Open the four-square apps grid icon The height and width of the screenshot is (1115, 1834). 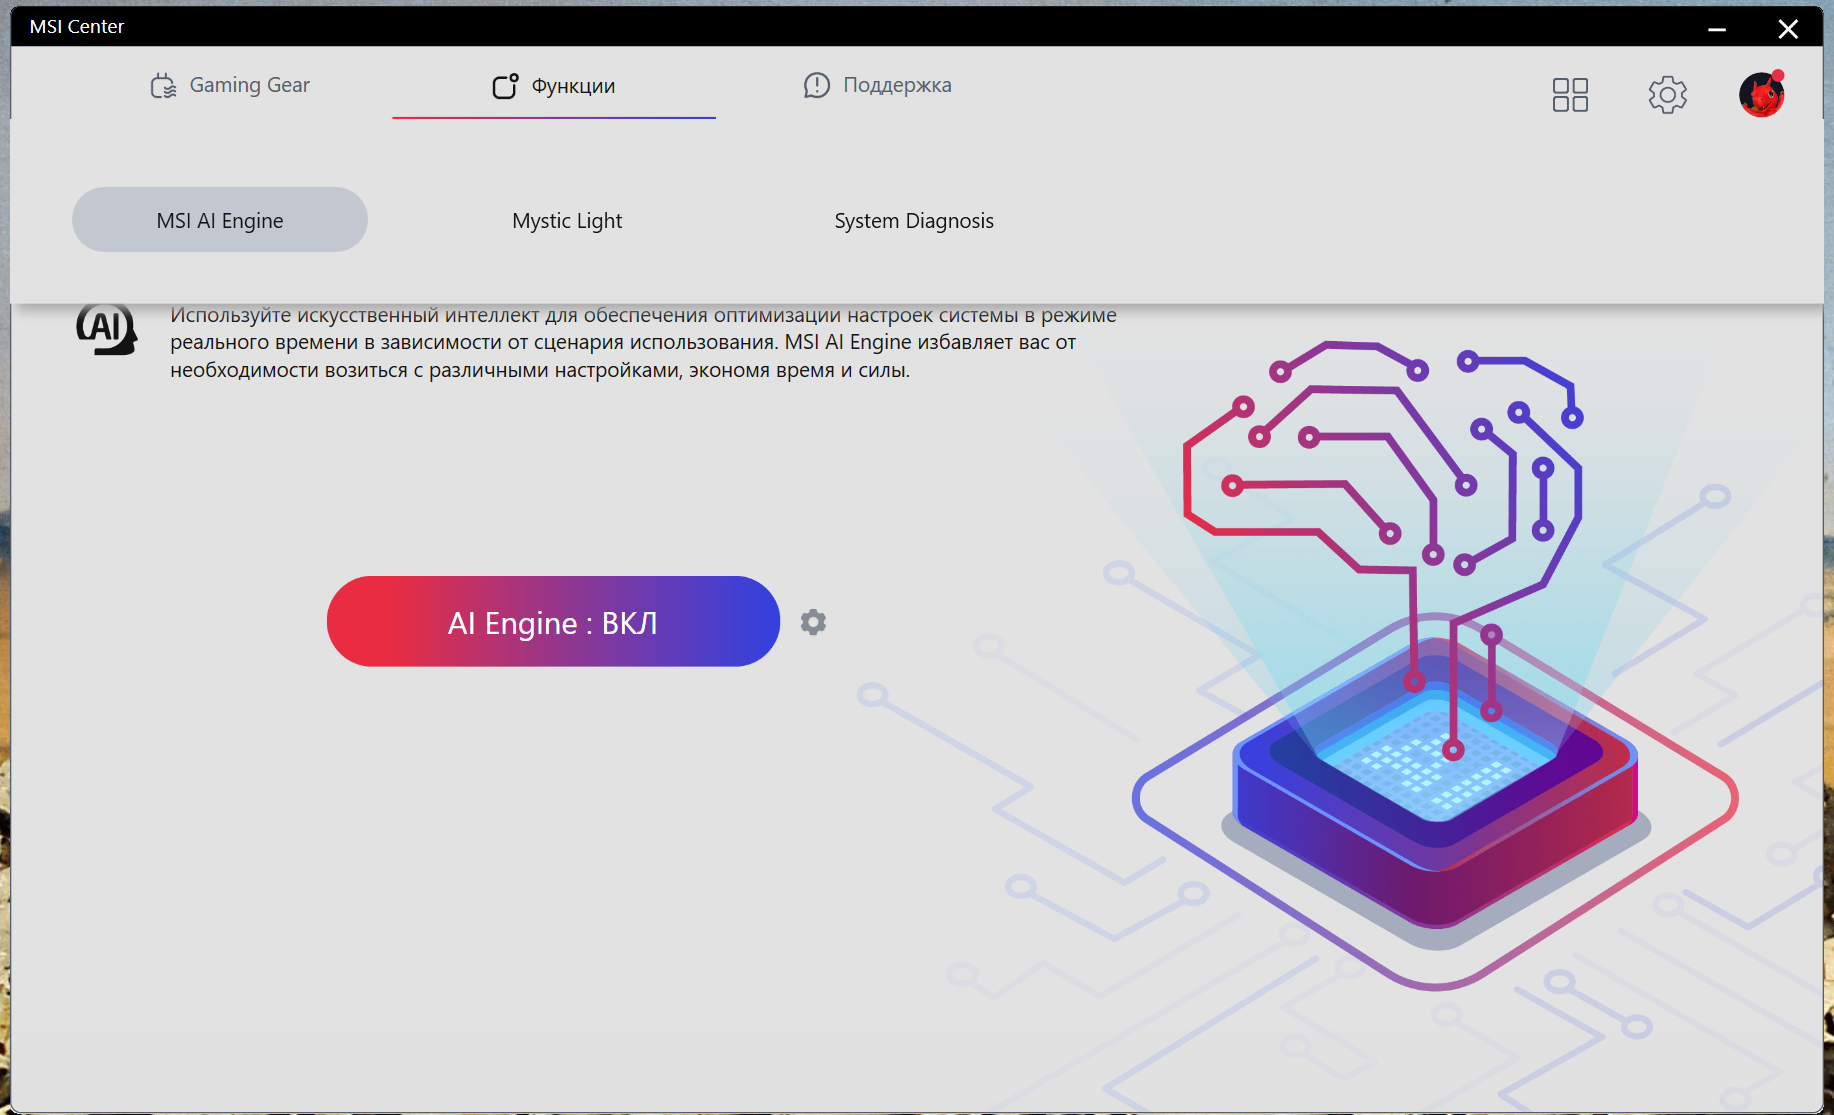1570,95
